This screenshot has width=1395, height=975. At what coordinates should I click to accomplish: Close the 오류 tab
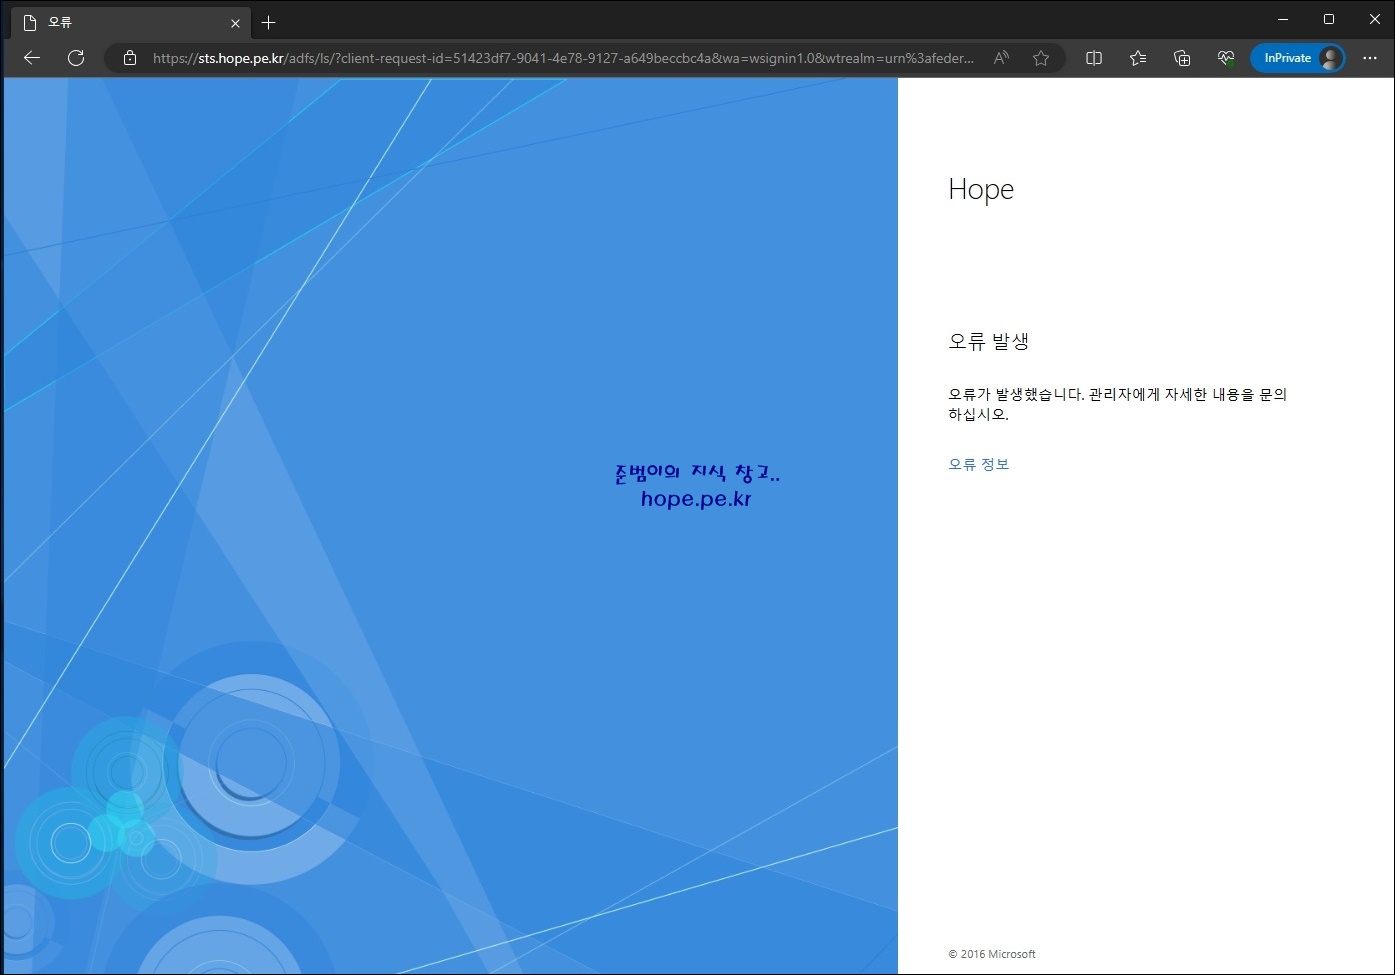(x=235, y=23)
